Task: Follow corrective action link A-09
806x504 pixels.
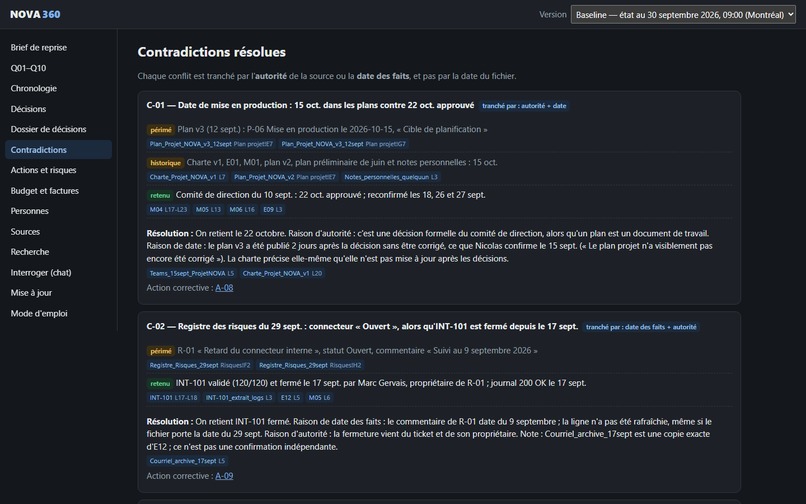Action: (x=224, y=476)
